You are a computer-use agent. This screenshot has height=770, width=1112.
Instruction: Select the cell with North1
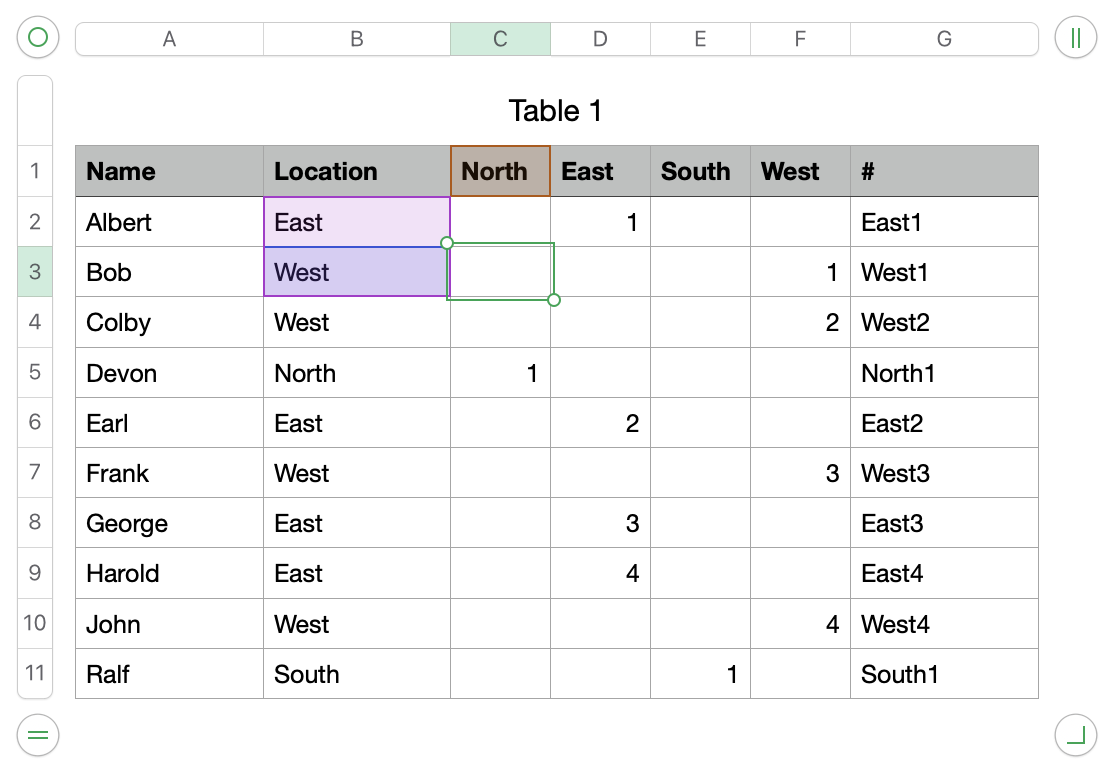943,373
